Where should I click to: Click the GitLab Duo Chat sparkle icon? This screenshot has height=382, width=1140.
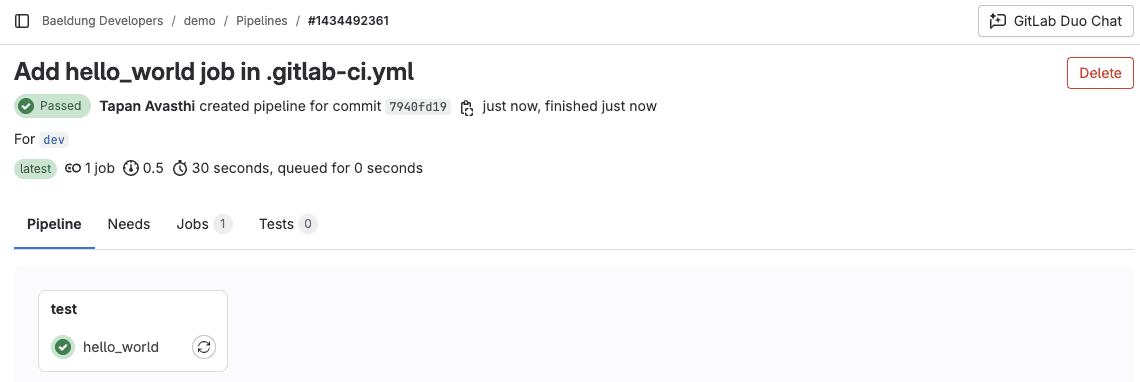pos(998,21)
